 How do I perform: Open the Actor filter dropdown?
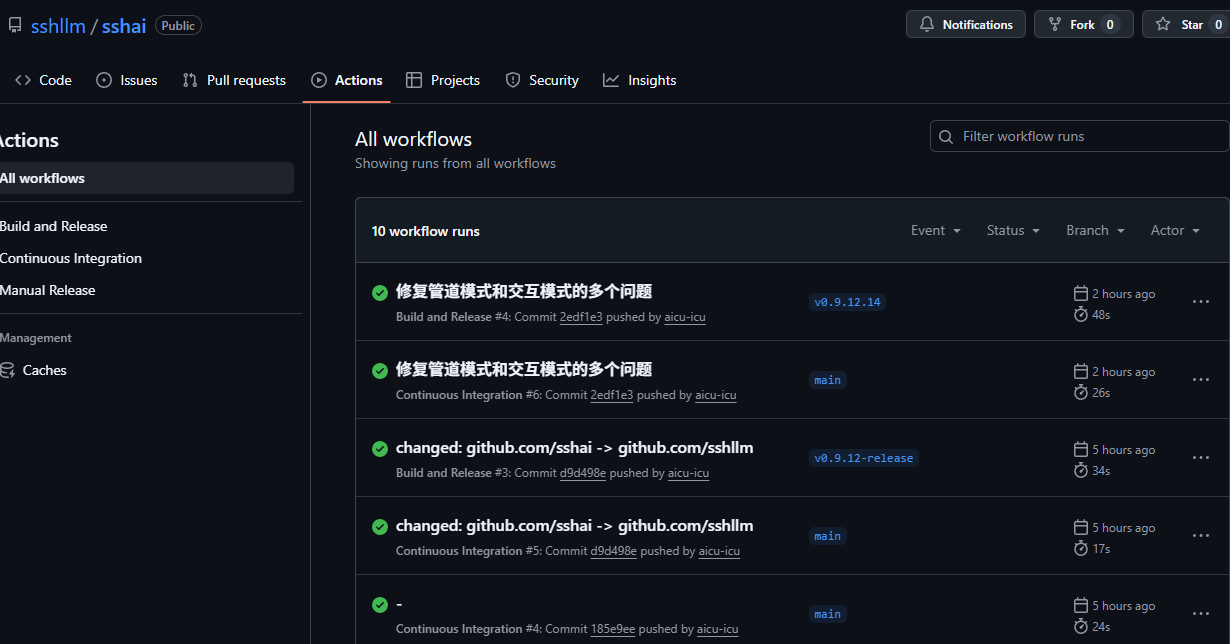point(1174,230)
